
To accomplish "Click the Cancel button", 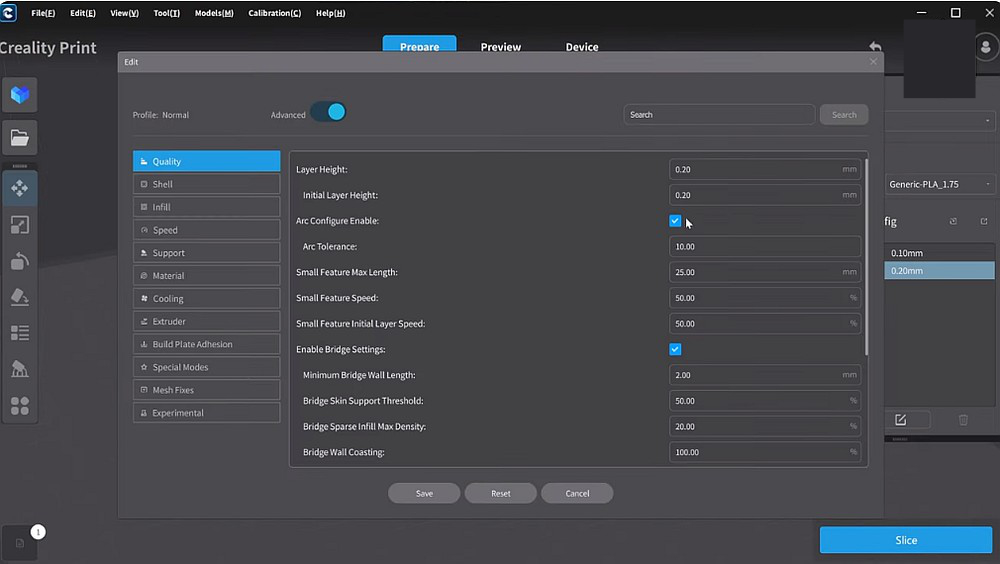I will coord(577,493).
